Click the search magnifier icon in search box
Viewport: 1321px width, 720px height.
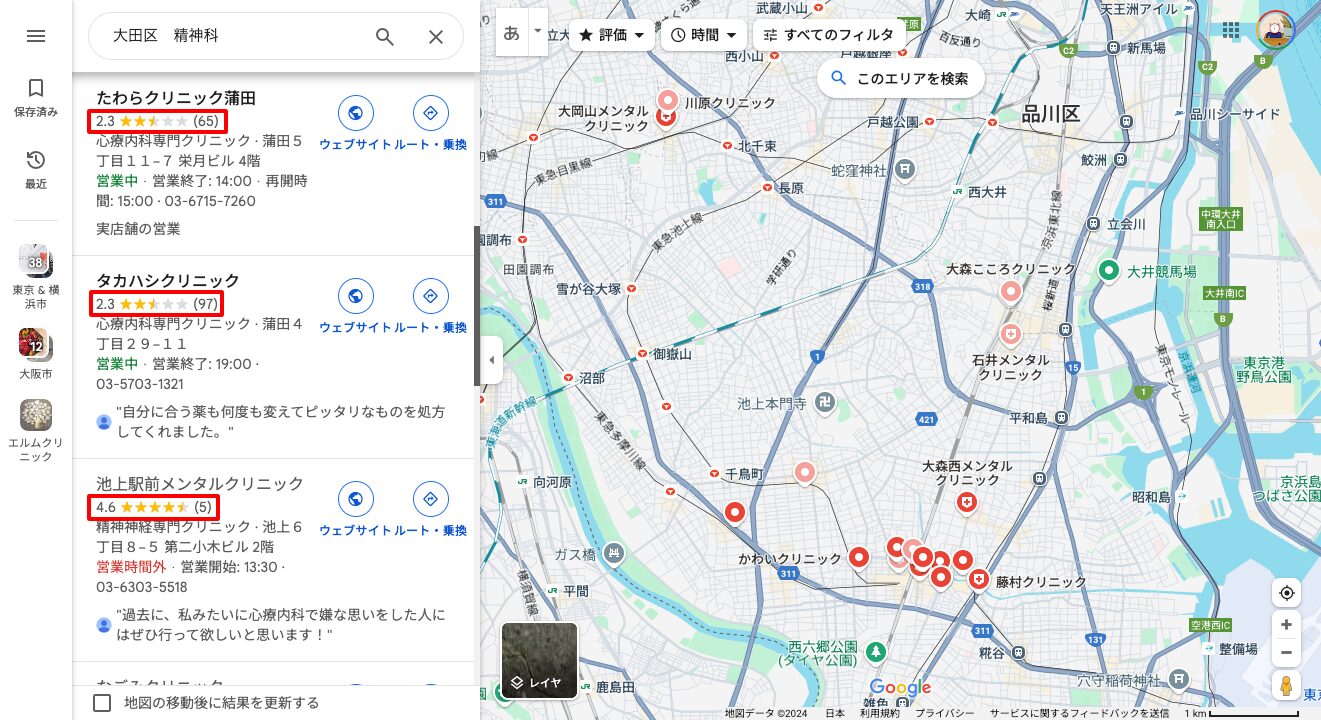click(385, 37)
